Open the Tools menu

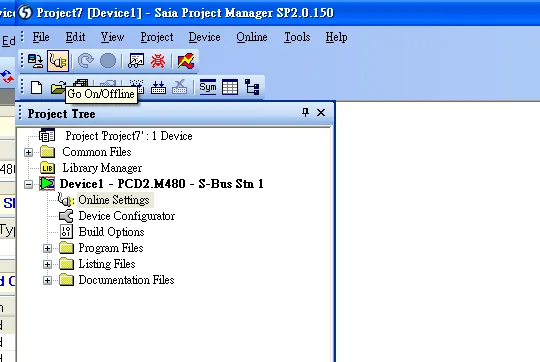tap(297, 37)
